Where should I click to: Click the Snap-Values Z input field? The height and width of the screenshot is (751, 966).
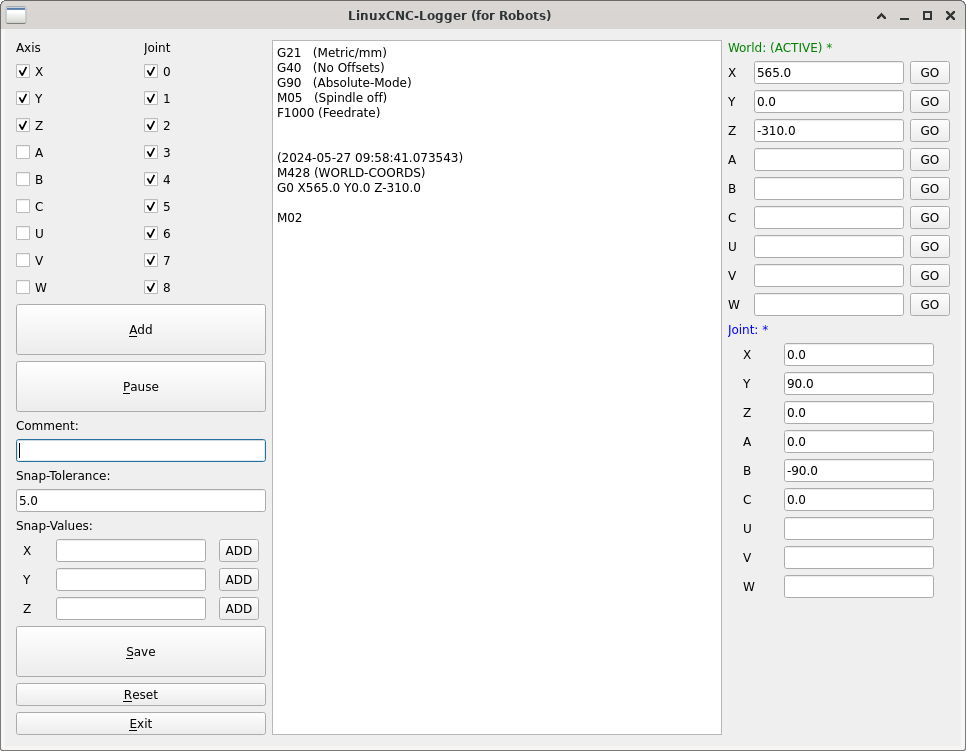click(131, 609)
